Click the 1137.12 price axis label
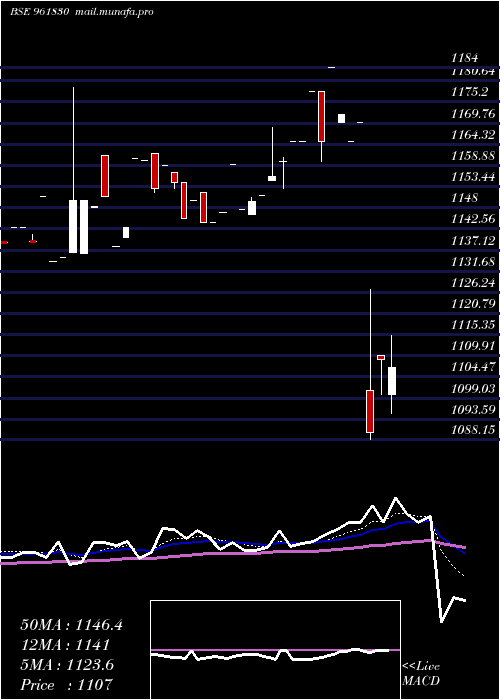 click(x=473, y=241)
